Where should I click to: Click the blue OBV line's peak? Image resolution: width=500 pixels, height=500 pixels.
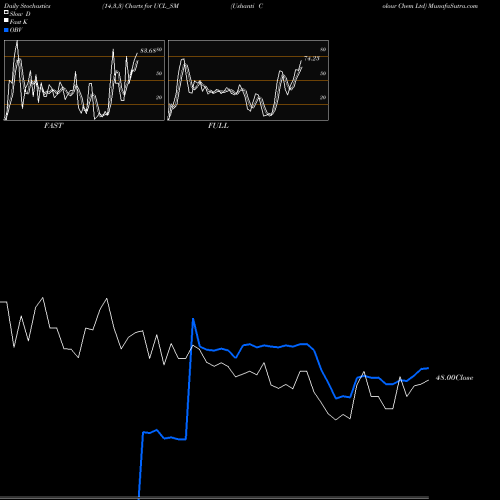(x=193, y=319)
